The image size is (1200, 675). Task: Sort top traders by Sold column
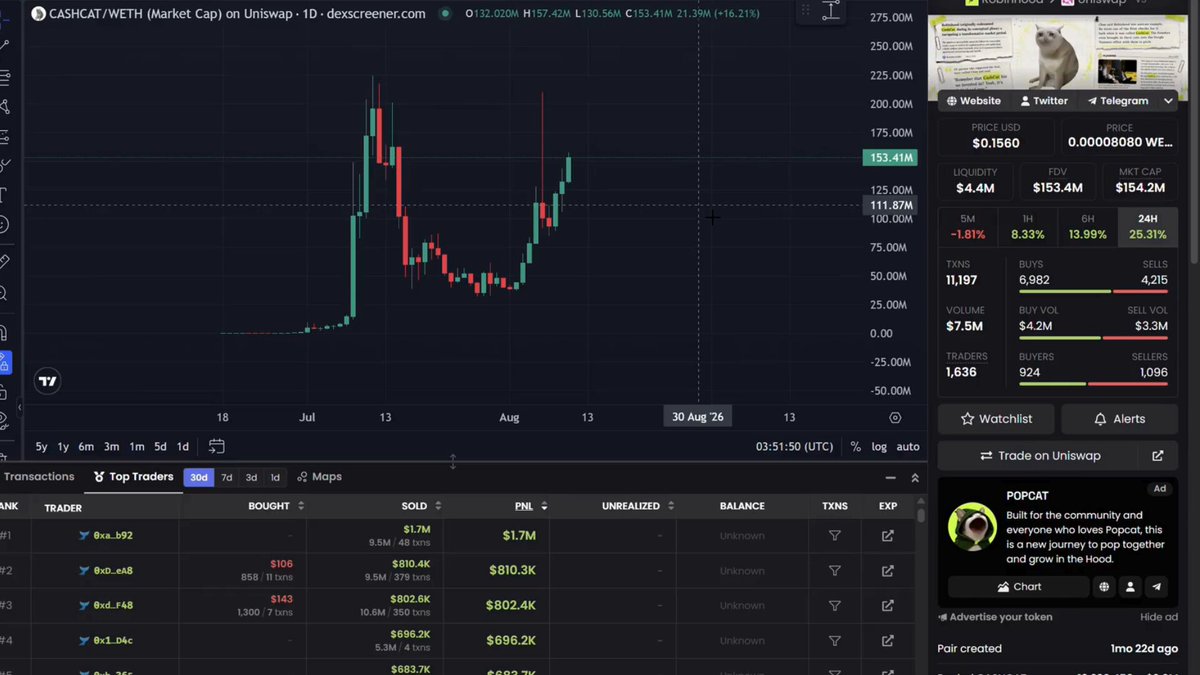point(421,506)
